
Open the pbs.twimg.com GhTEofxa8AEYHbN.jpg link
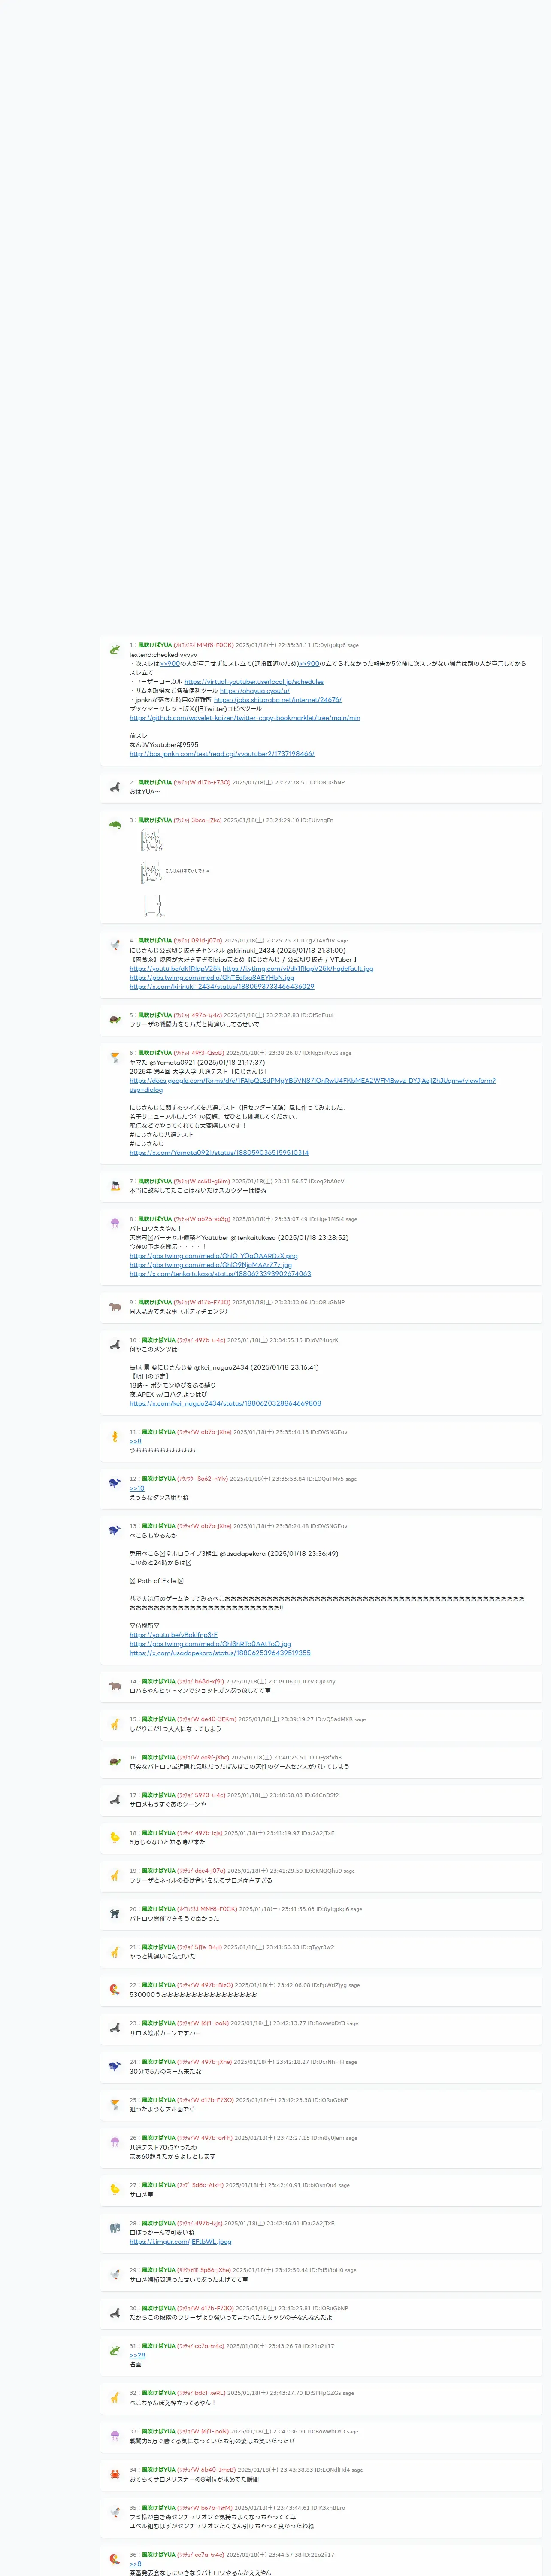tap(212, 978)
